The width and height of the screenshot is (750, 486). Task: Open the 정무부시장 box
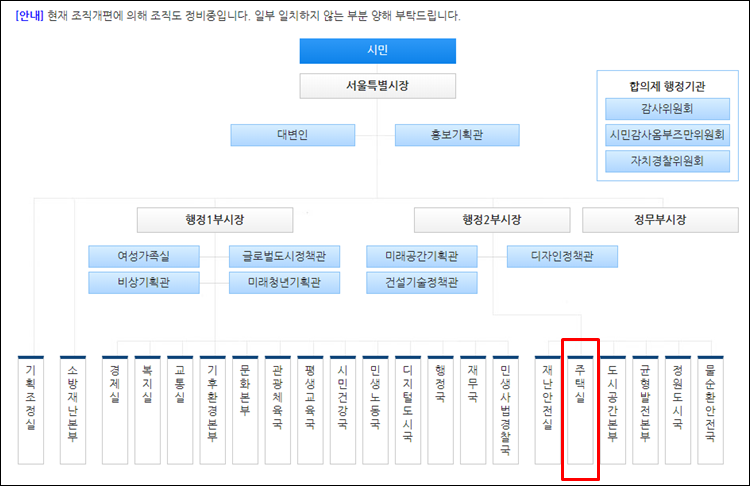pos(660,220)
